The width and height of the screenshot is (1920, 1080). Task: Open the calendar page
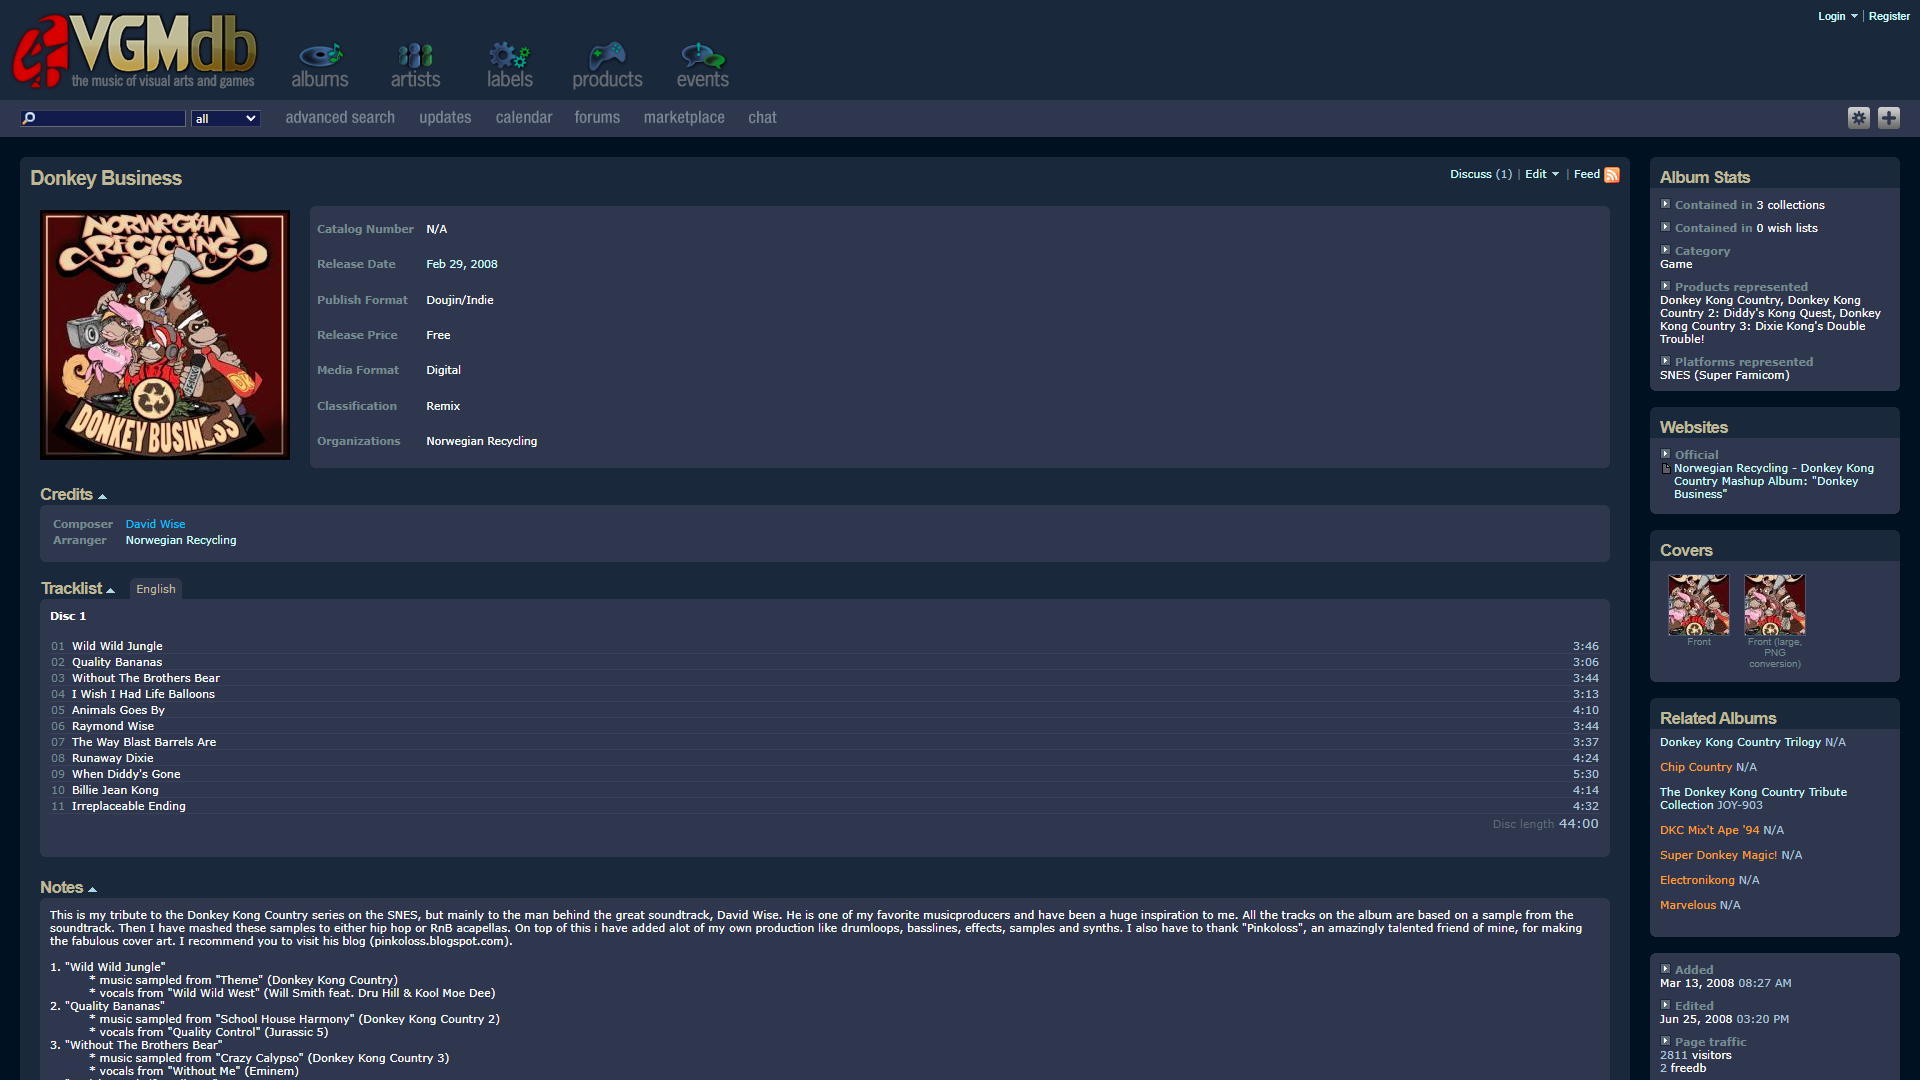point(524,118)
